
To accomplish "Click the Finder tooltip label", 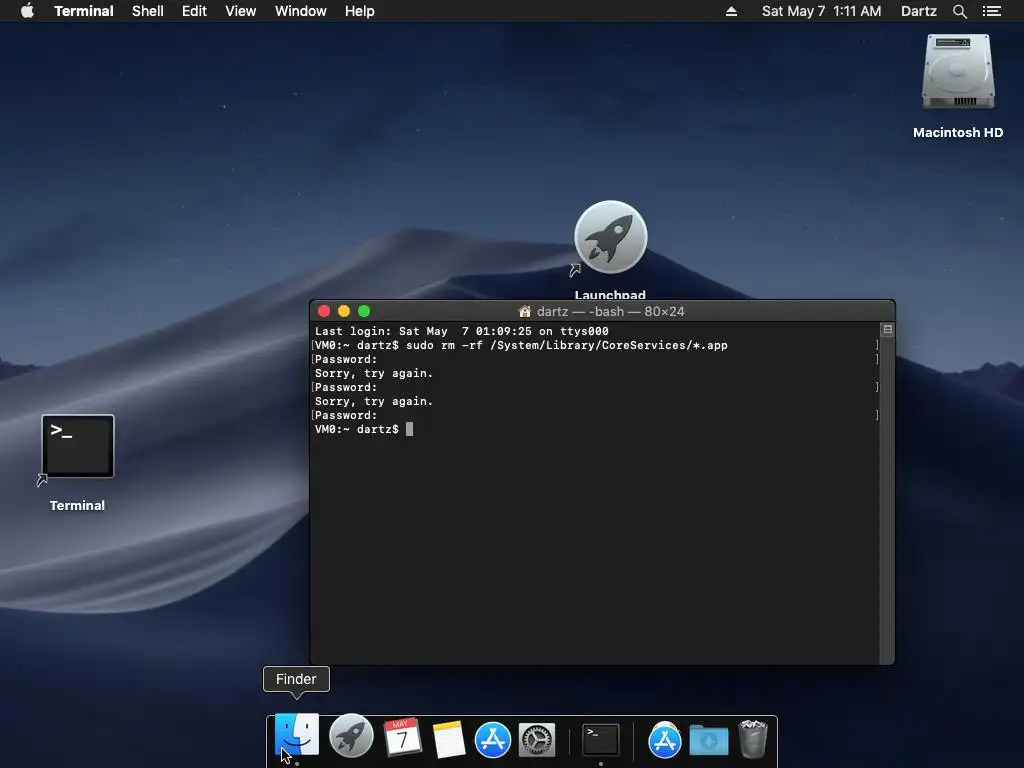I will 296,679.
